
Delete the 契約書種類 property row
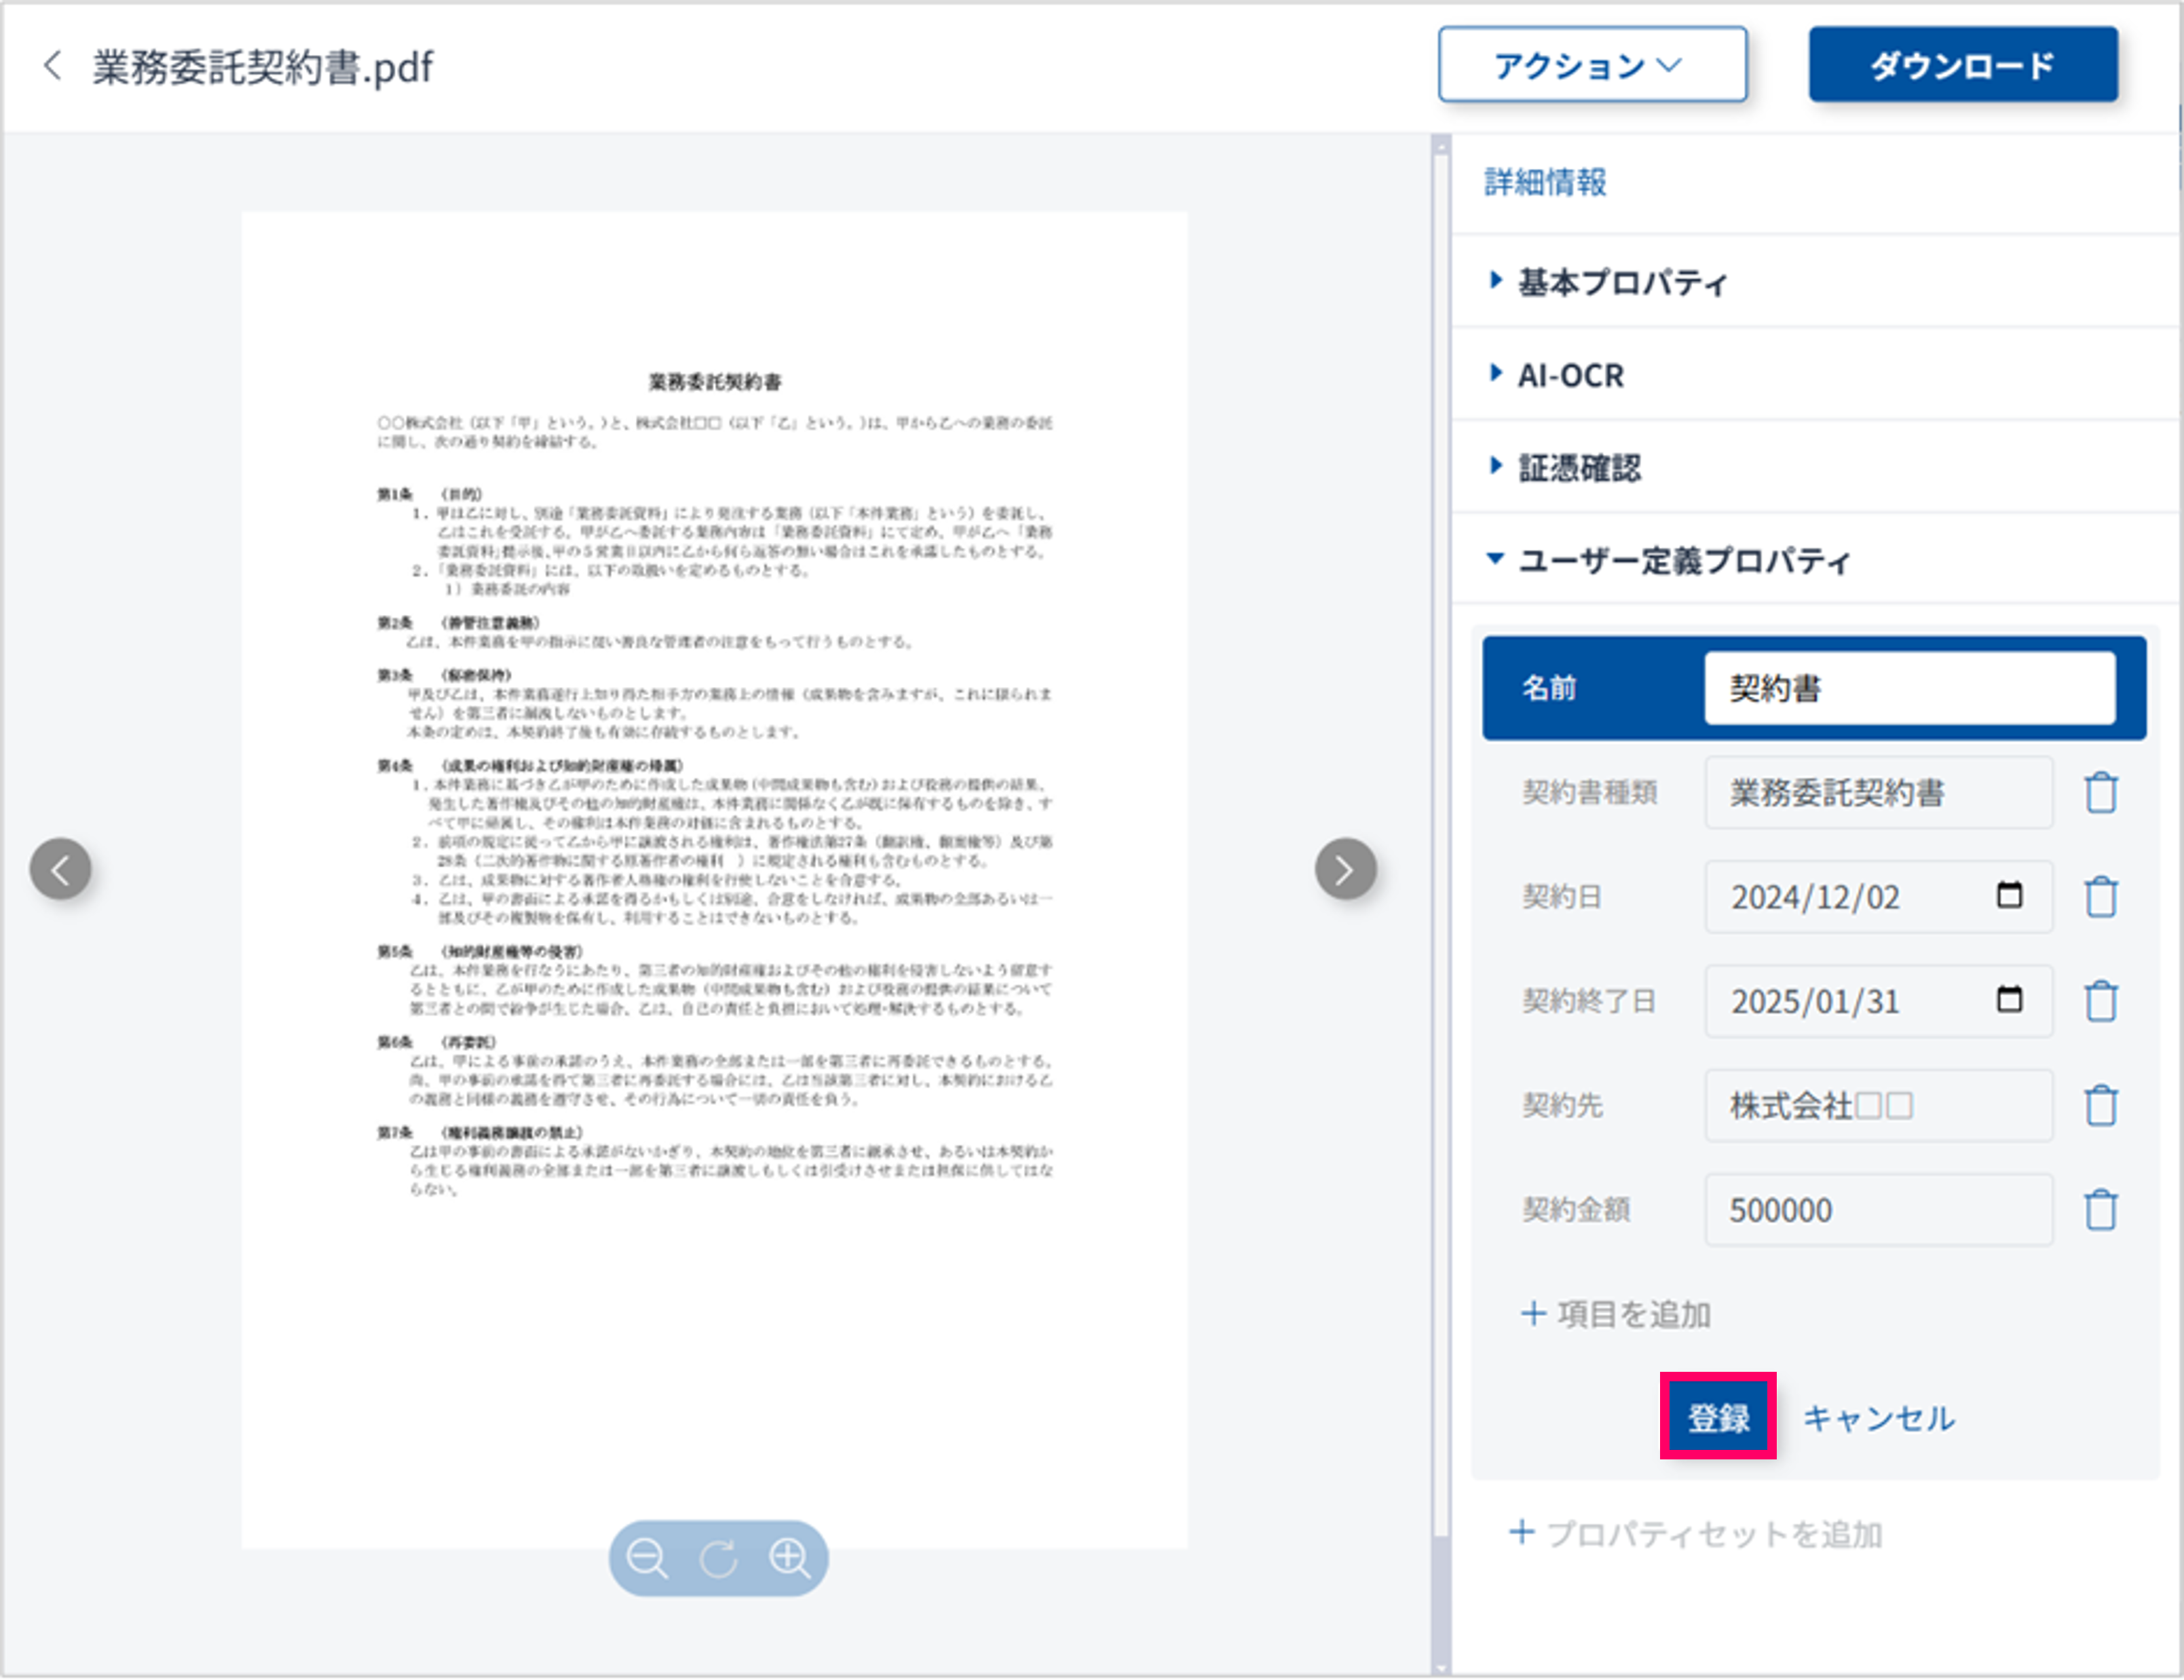tap(2100, 793)
